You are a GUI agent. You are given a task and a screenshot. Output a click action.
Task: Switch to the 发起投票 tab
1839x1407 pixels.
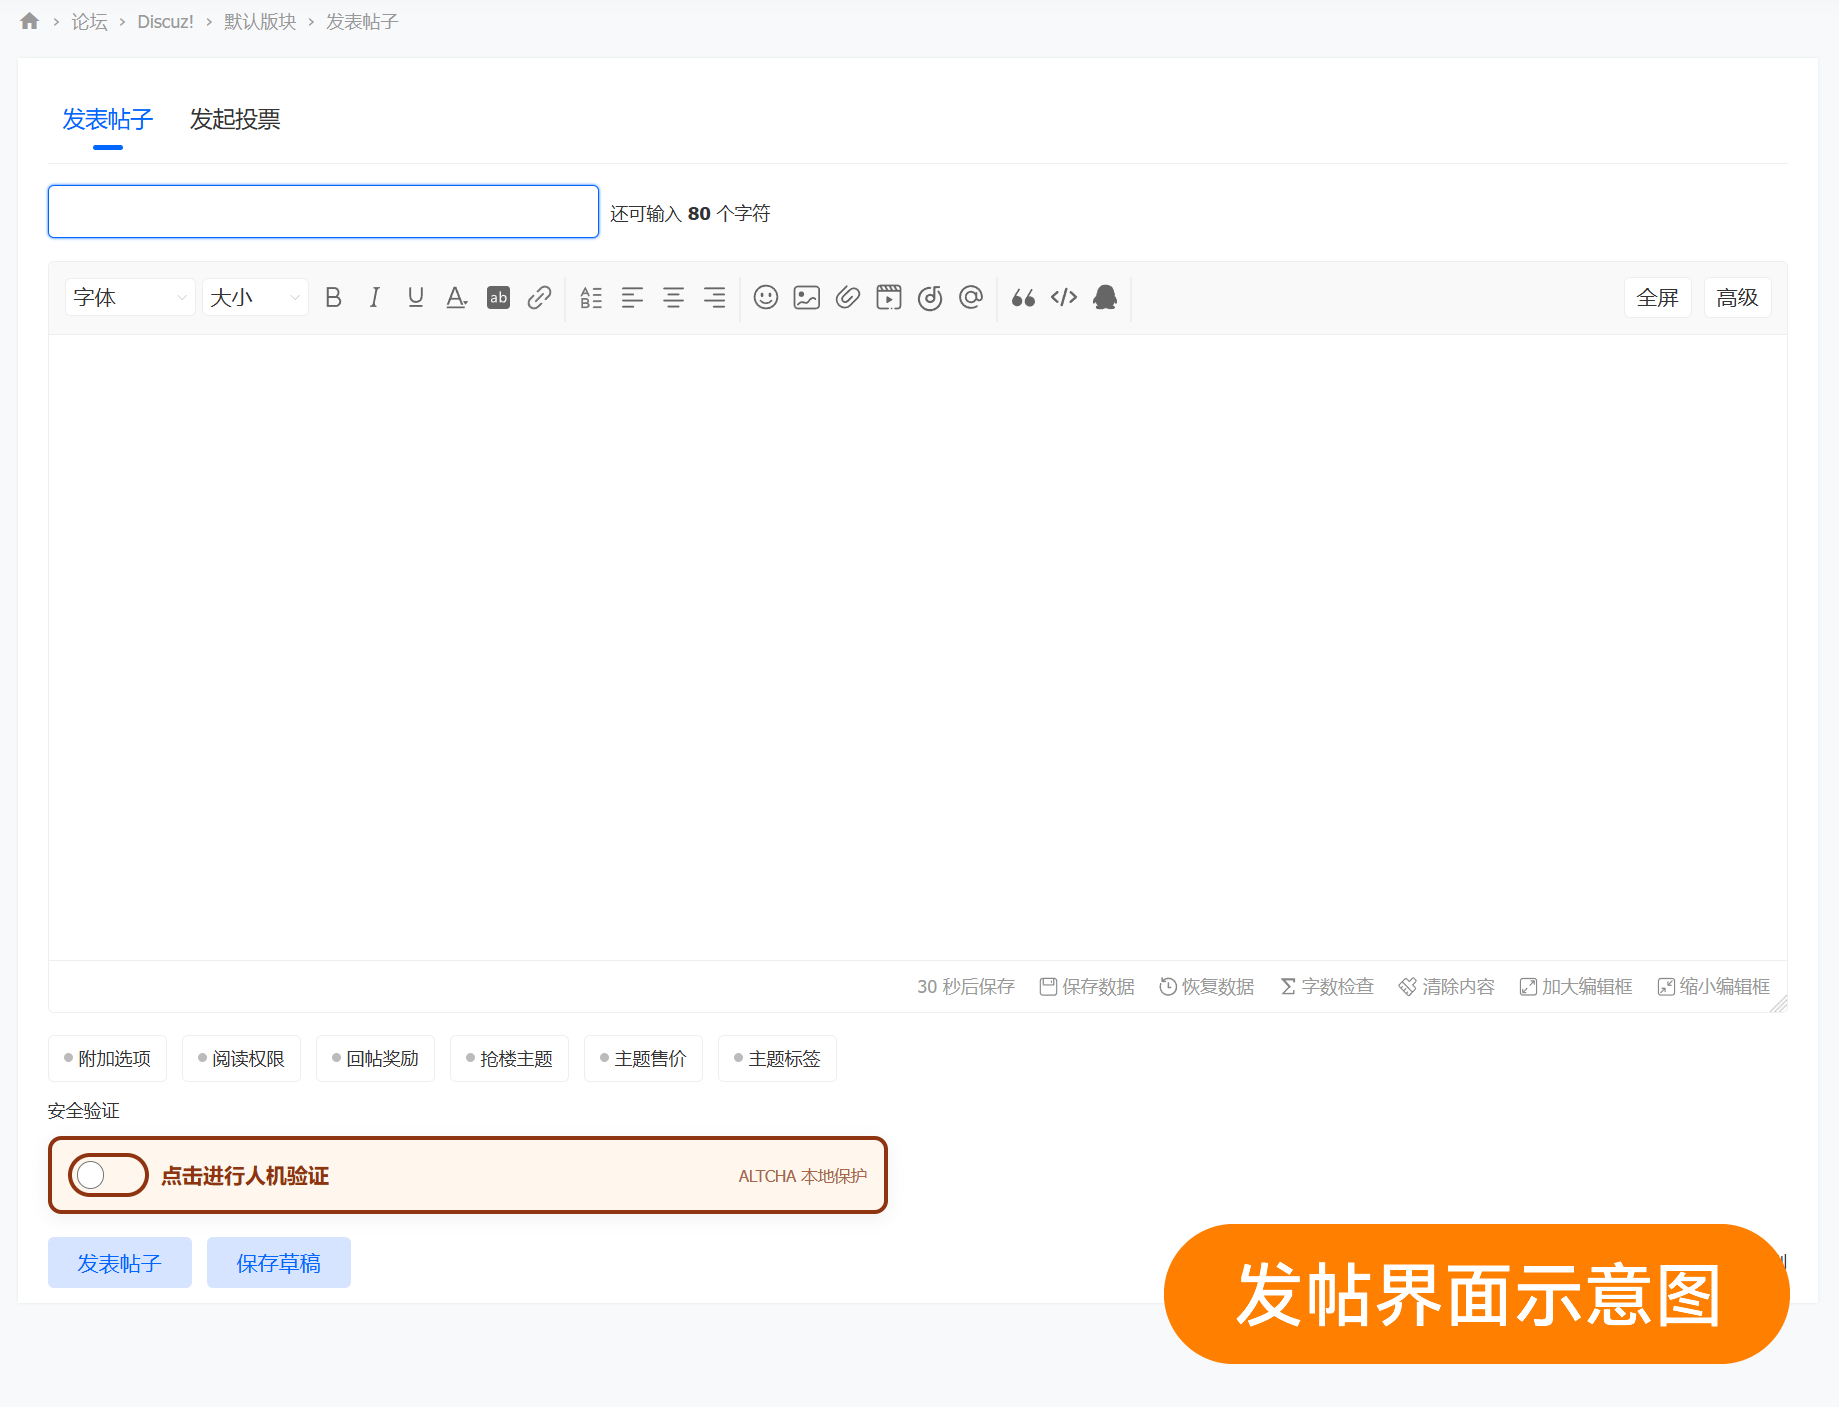pyautogui.click(x=235, y=119)
